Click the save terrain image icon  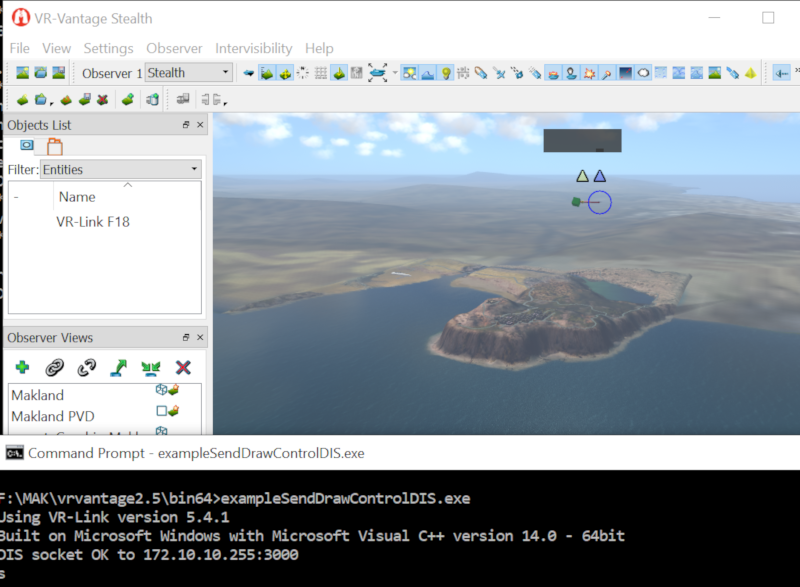[59, 73]
